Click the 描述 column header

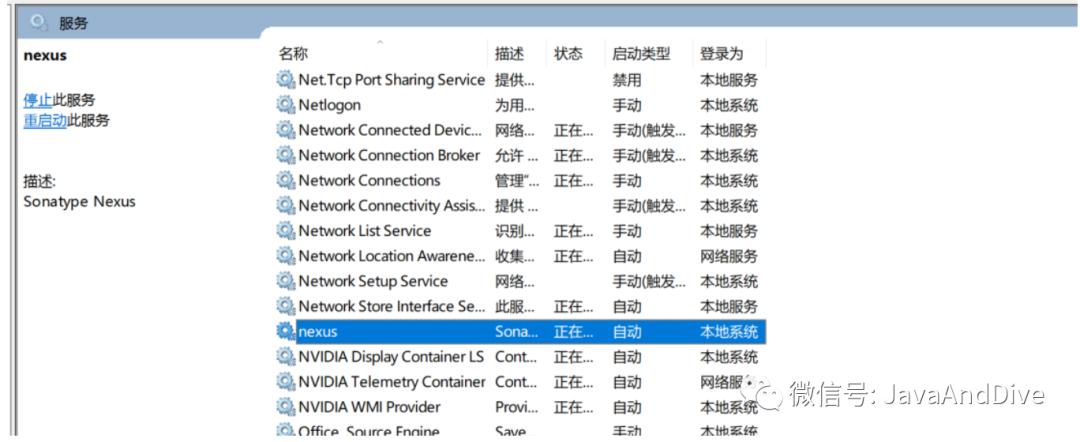point(509,54)
